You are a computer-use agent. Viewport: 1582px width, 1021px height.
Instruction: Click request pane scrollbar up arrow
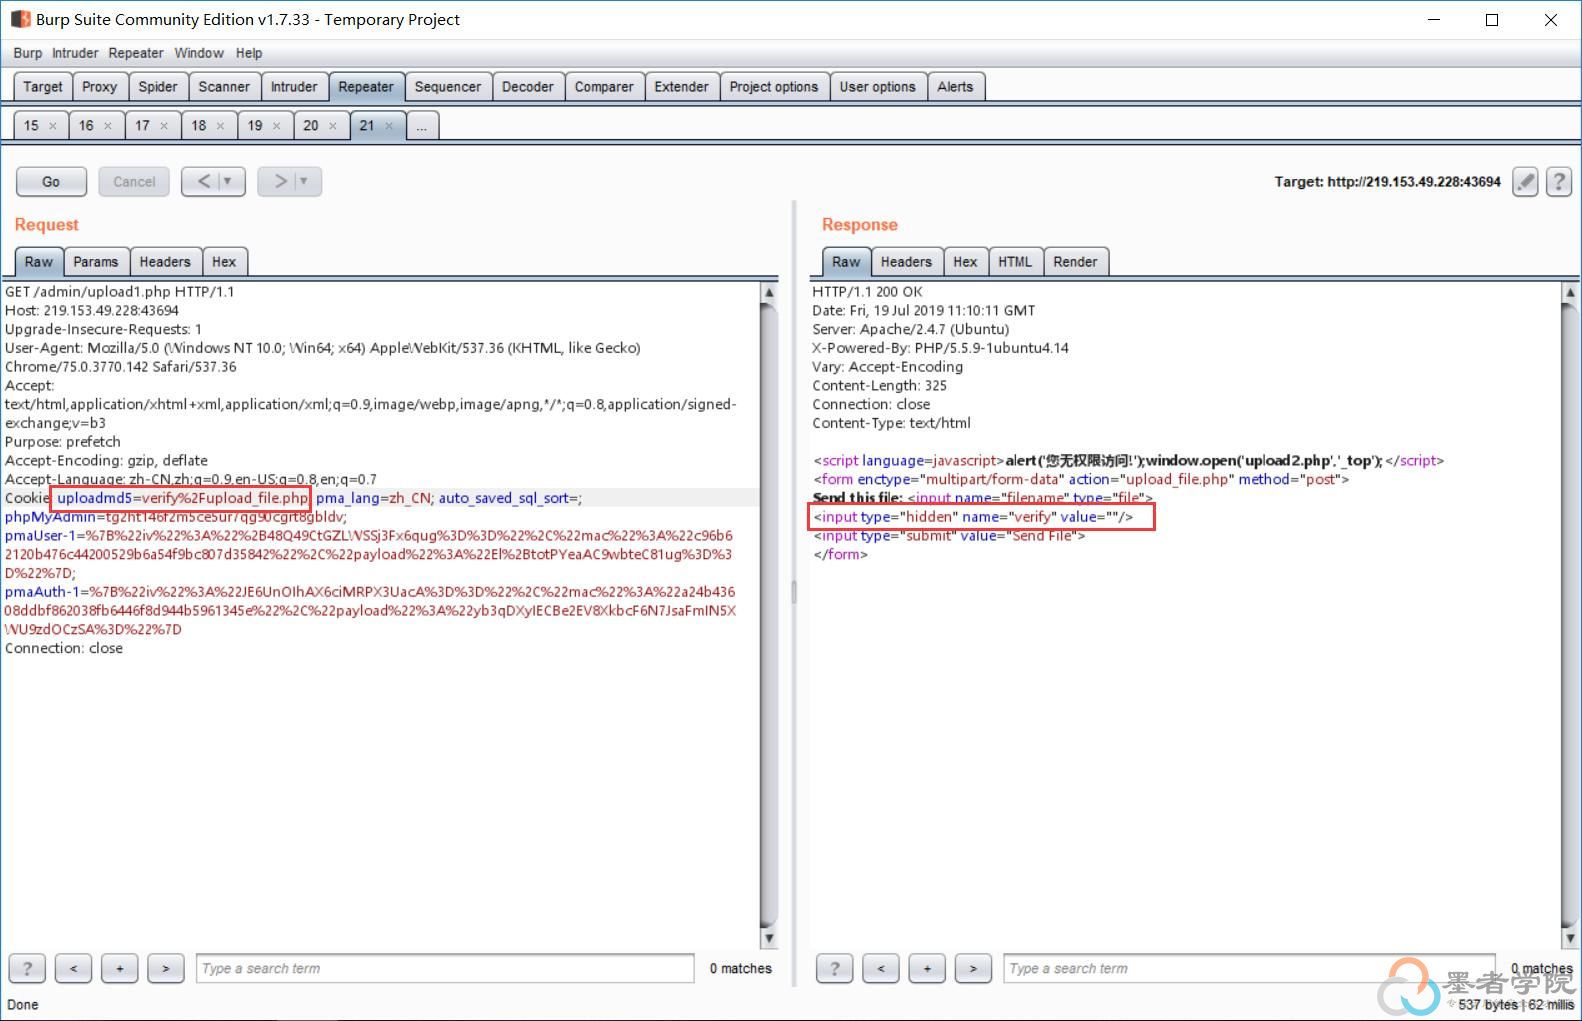click(769, 292)
